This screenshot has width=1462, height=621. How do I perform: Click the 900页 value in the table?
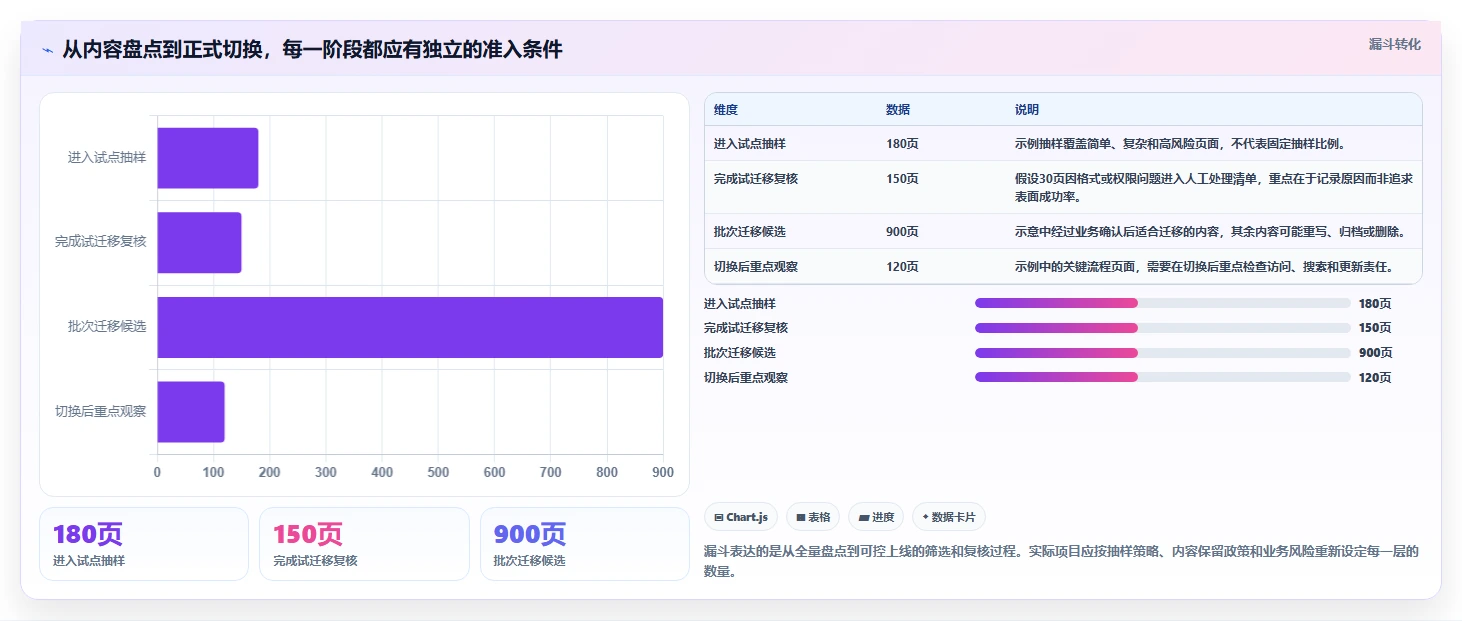902,232
